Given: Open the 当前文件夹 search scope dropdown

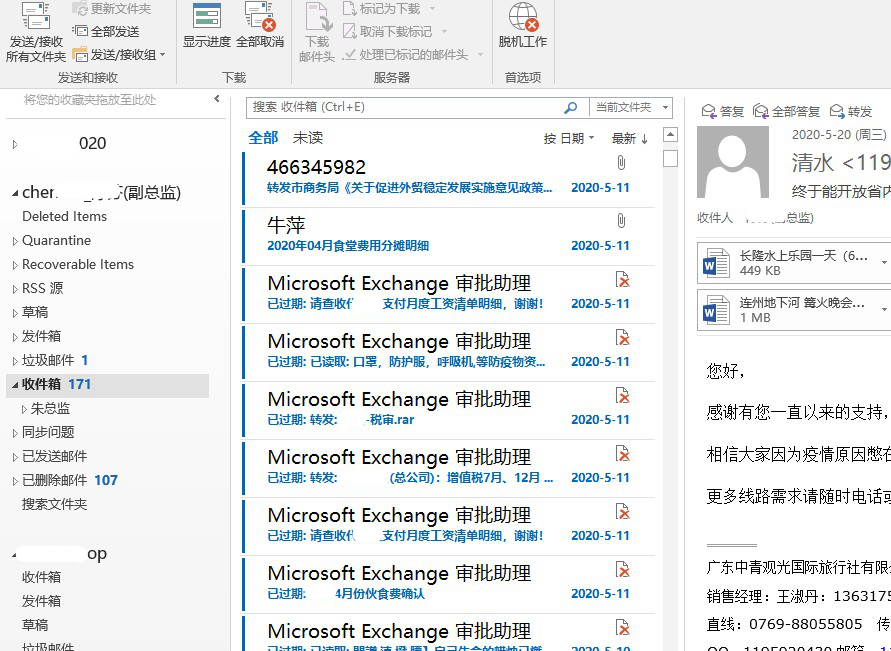Looking at the screenshot, I should click(631, 107).
